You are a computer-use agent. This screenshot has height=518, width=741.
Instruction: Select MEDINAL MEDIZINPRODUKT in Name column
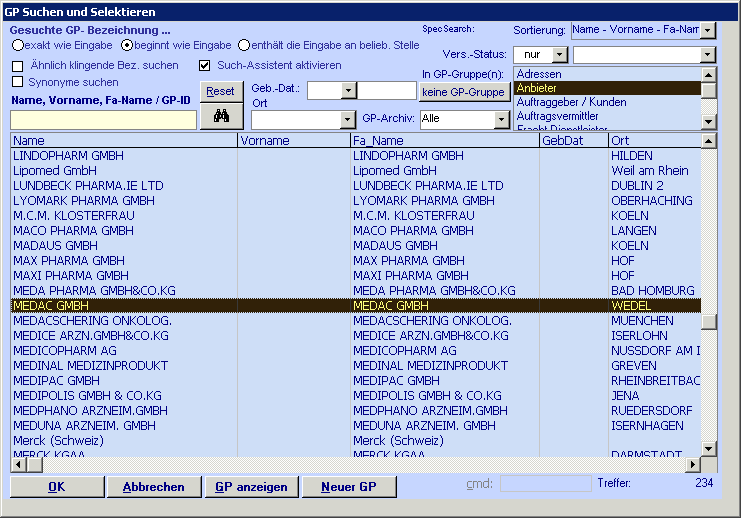click(x=124, y=366)
